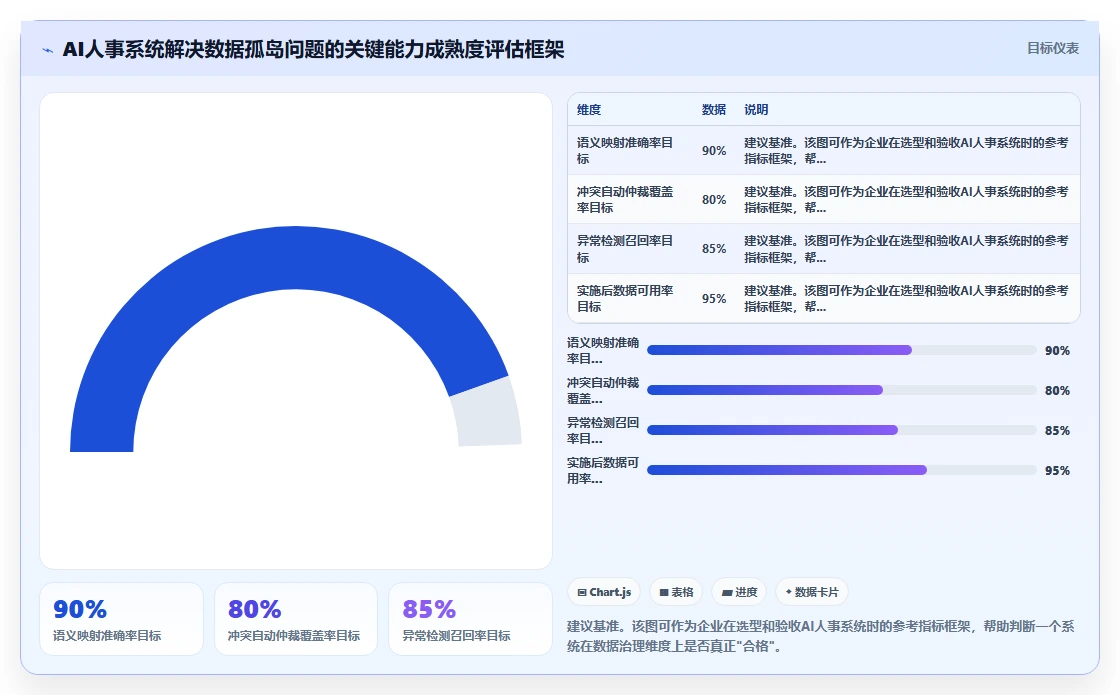This screenshot has height=695, width=1120.
Task: Click the 维度 column header
Action: click(x=589, y=109)
